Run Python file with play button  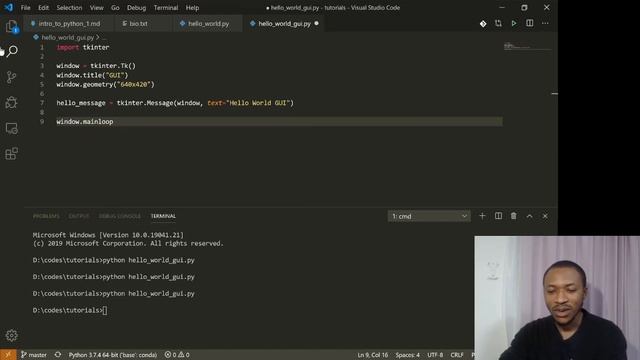[x=514, y=24]
